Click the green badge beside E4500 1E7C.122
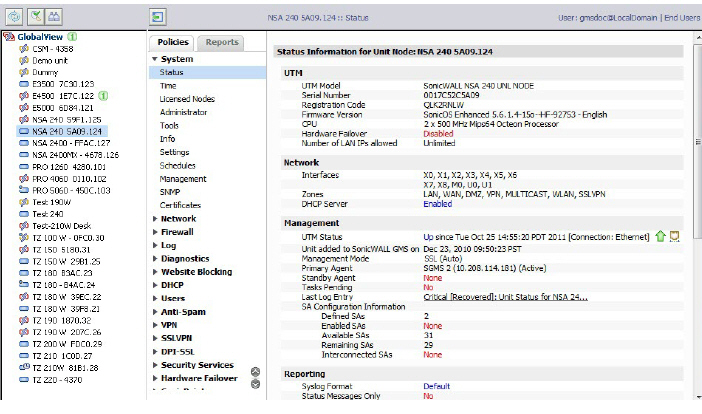 103,96
